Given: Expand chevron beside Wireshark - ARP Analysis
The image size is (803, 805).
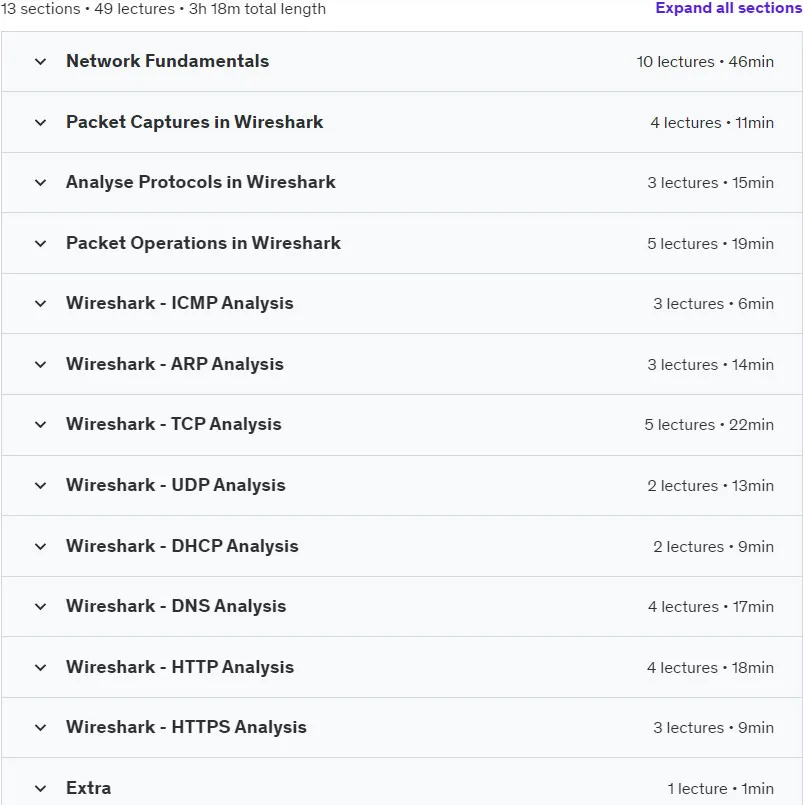Looking at the screenshot, I should (41, 365).
